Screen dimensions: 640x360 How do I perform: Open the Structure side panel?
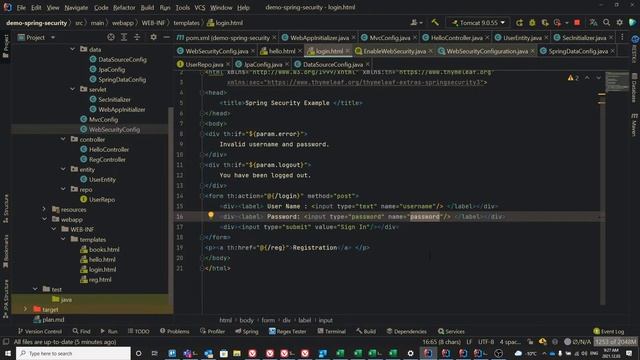pos(6,209)
